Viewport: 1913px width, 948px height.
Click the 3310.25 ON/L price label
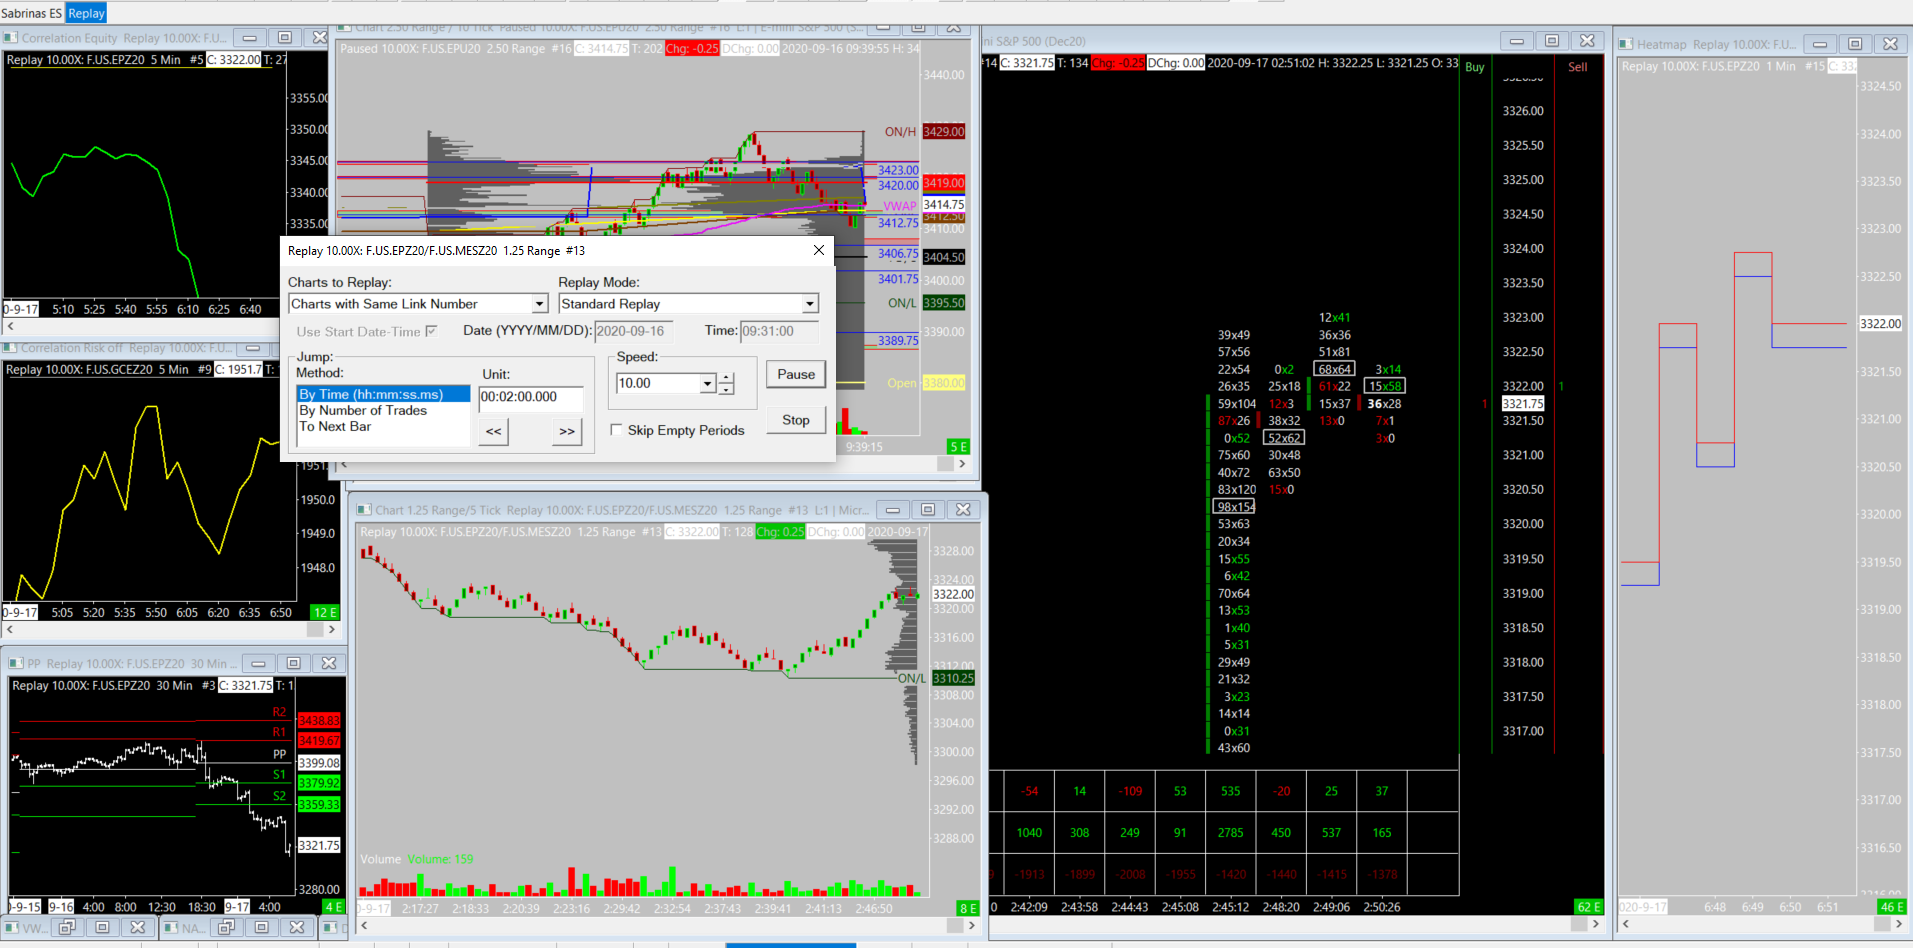(x=953, y=678)
